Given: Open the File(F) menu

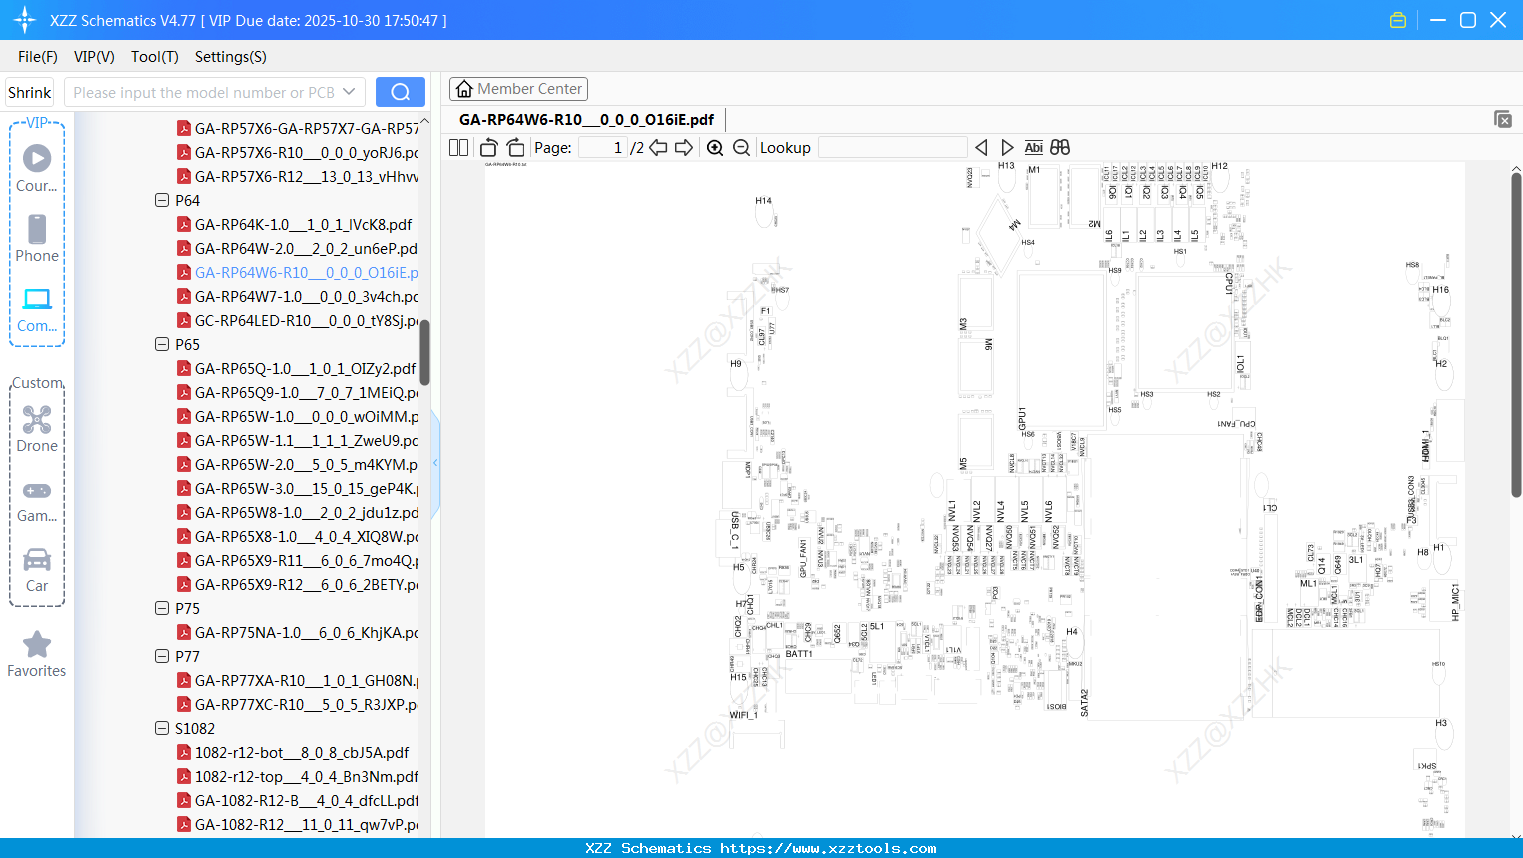Looking at the screenshot, I should (x=38, y=57).
